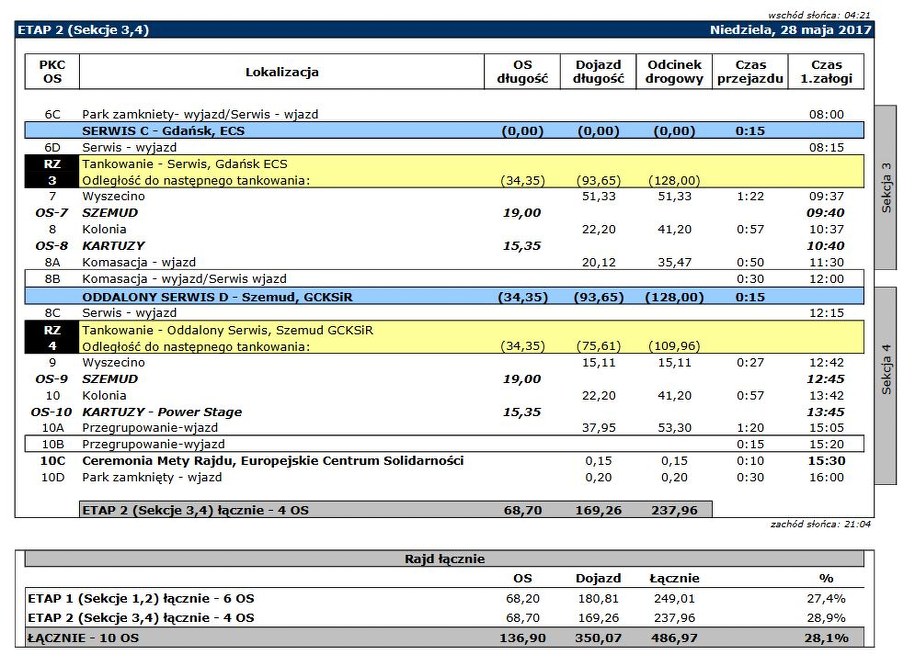The image size is (915, 666).
Task: Click the Dojazd długość column header
Action: pos(599,72)
